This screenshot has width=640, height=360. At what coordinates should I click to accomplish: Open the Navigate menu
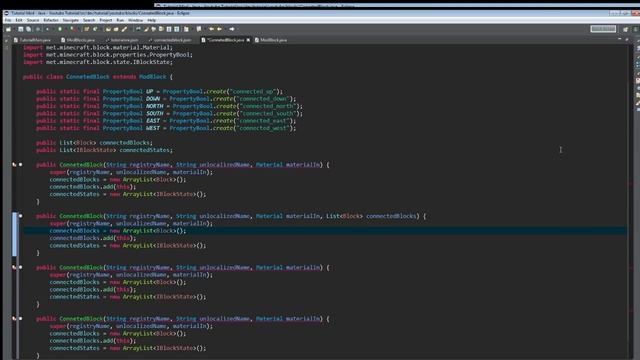pos(71,20)
